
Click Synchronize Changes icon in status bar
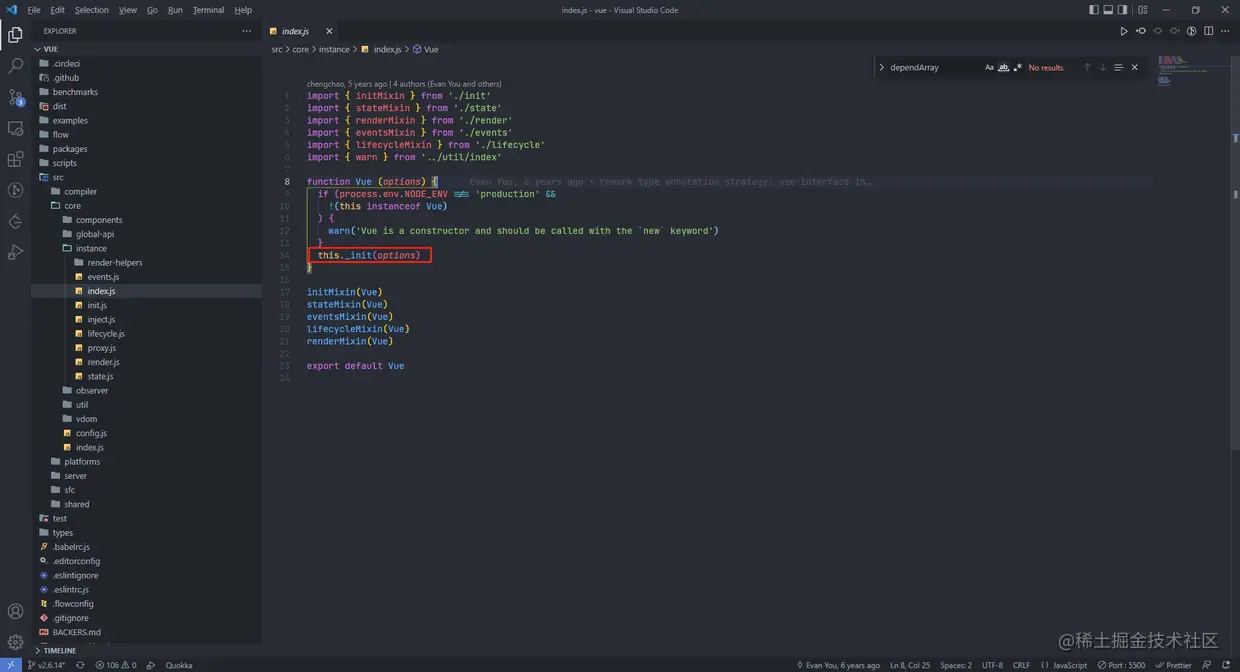80,665
